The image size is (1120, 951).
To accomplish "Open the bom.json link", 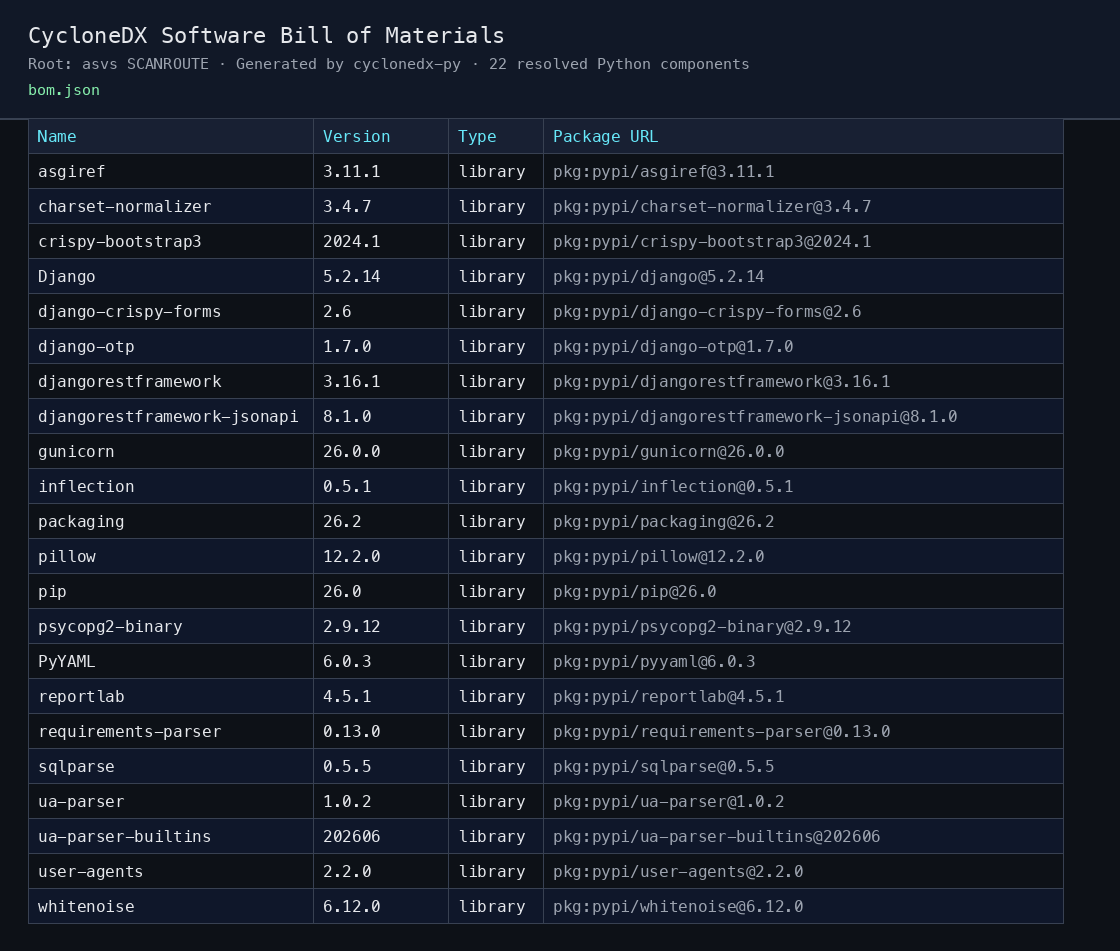I will pos(64,90).
